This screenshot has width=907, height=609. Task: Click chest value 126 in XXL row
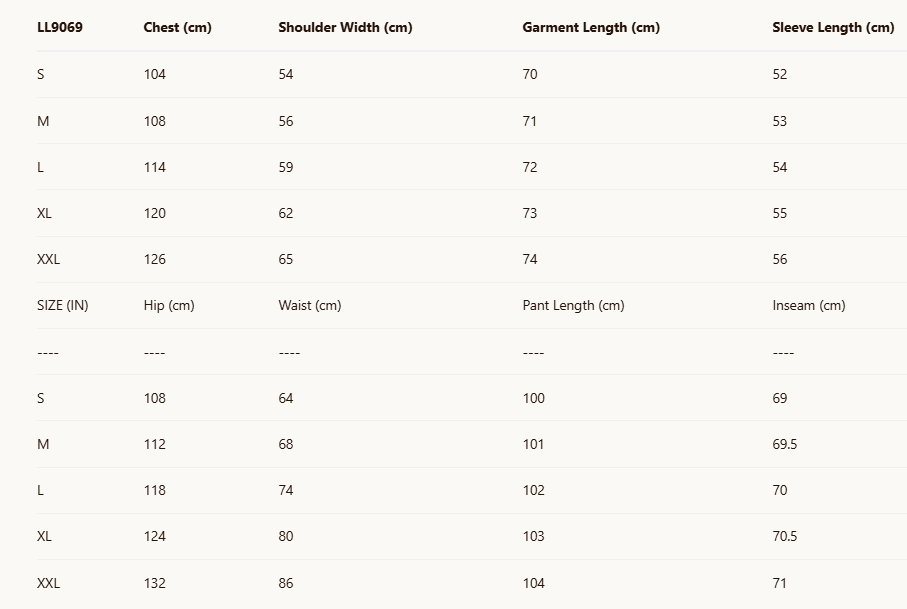[x=155, y=260]
